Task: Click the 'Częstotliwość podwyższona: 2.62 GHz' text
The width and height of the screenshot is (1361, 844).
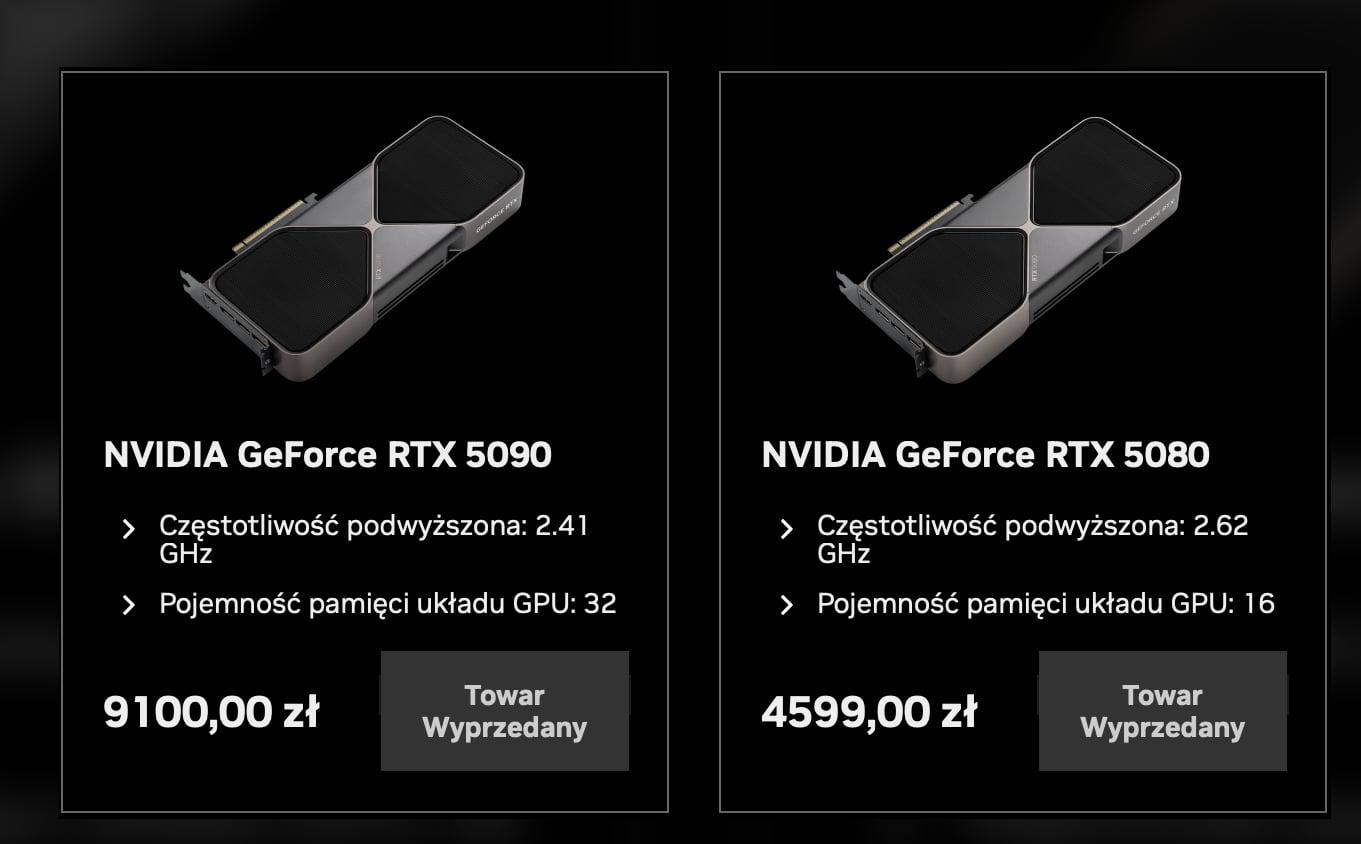Action: tap(1032, 539)
